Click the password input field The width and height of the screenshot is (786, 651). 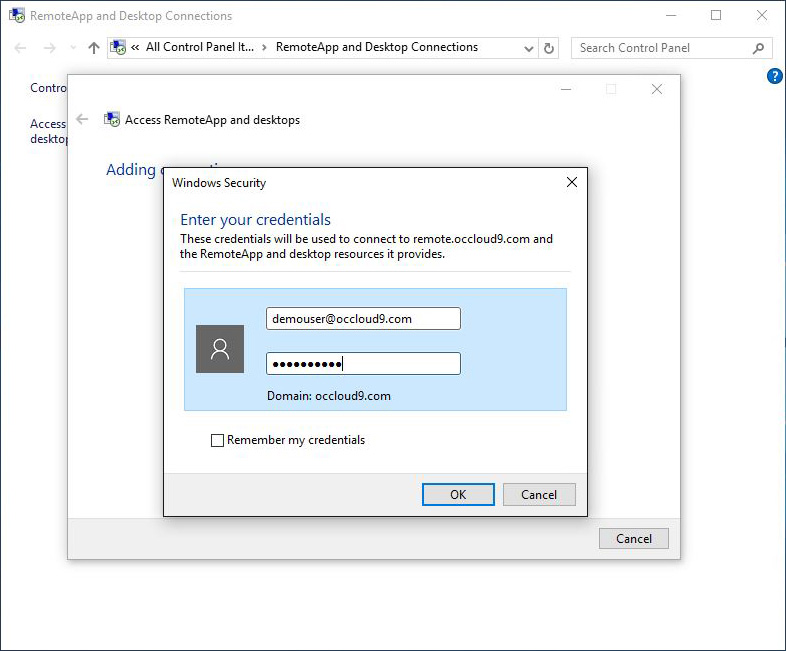[x=363, y=363]
